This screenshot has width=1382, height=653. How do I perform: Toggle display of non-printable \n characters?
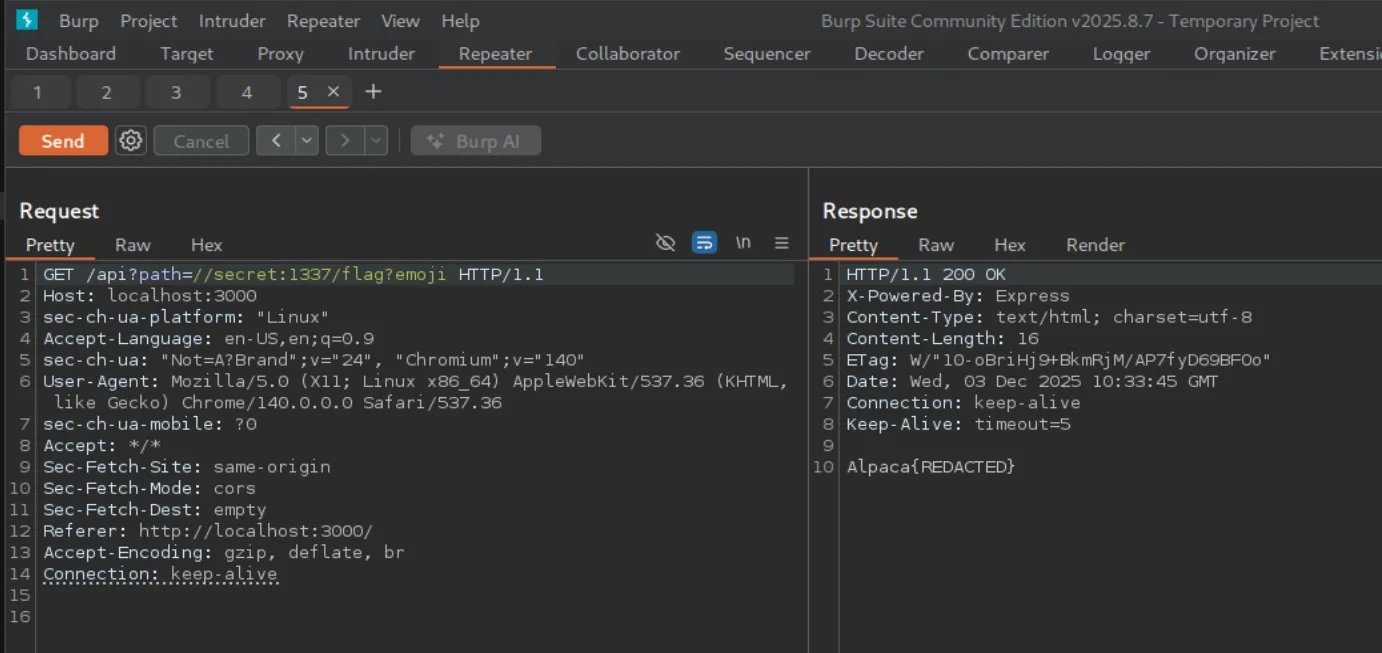pos(743,243)
